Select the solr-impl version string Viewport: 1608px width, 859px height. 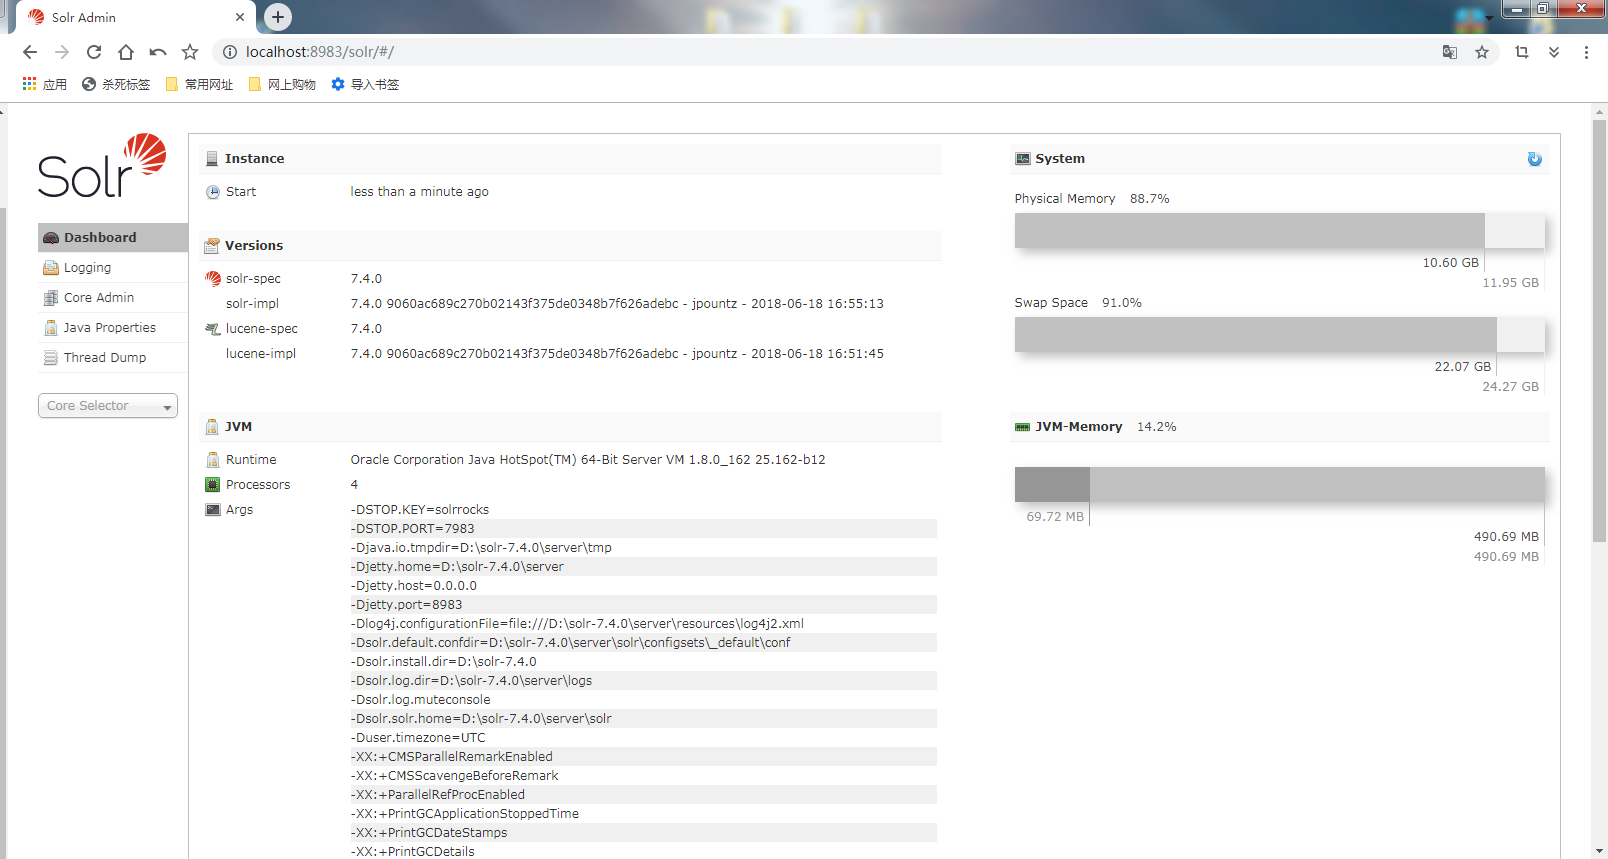pyautogui.click(x=617, y=304)
